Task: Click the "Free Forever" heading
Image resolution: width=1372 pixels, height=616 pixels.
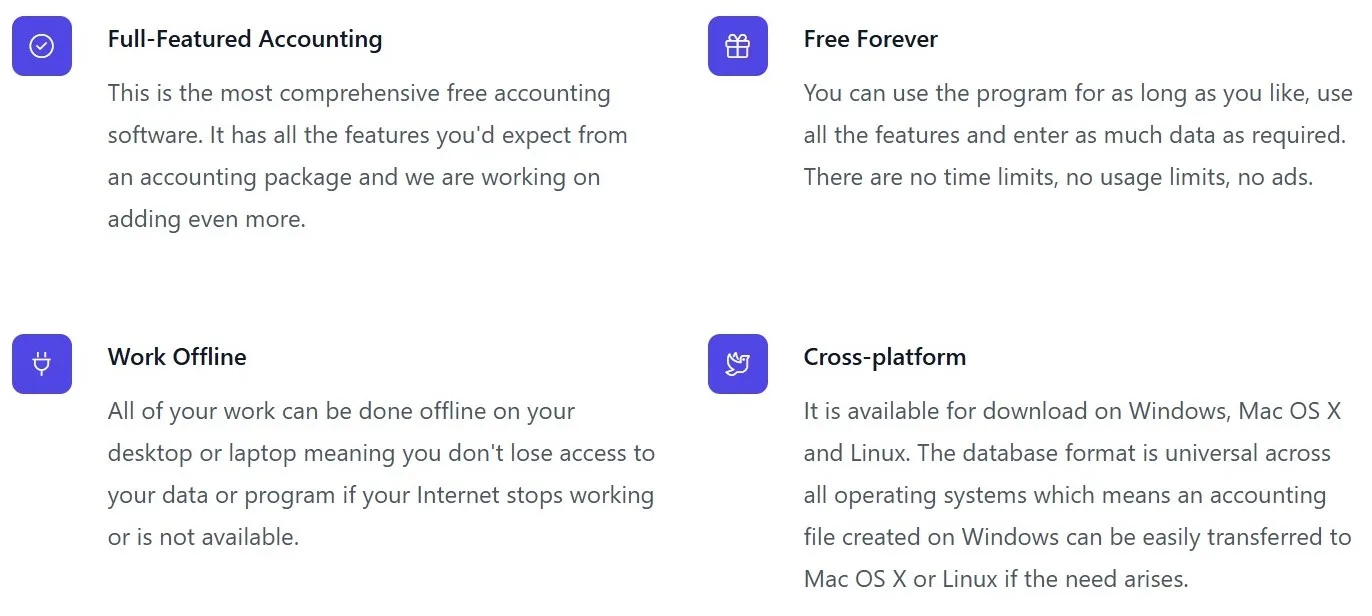Action: tap(870, 39)
